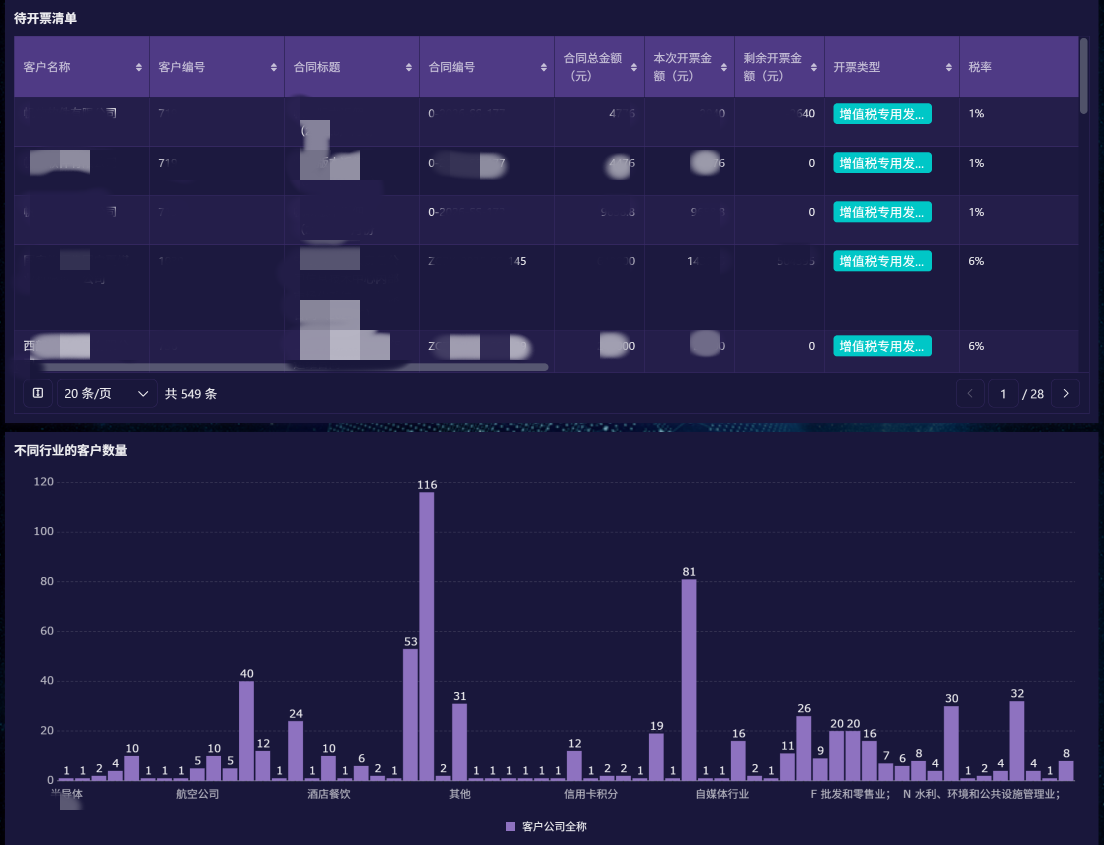Click the N 水利、环境和公共设施管理业 axis label

(x=981, y=794)
